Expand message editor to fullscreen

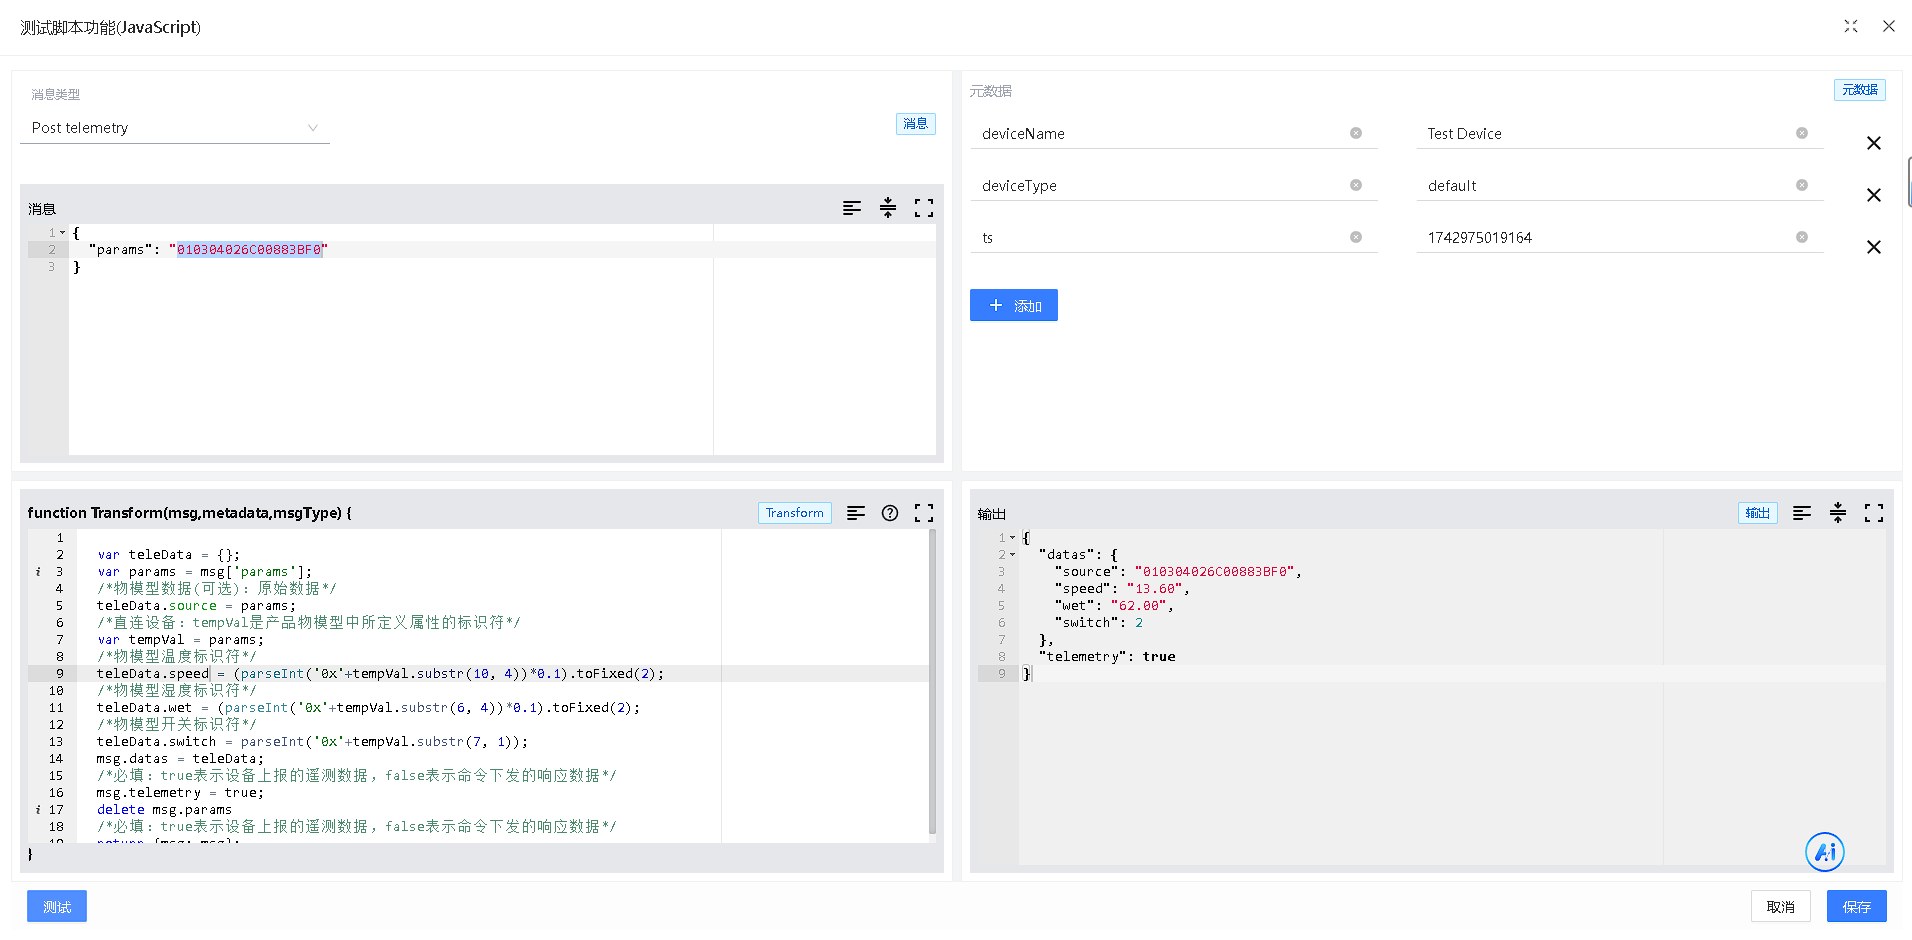point(923,208)
